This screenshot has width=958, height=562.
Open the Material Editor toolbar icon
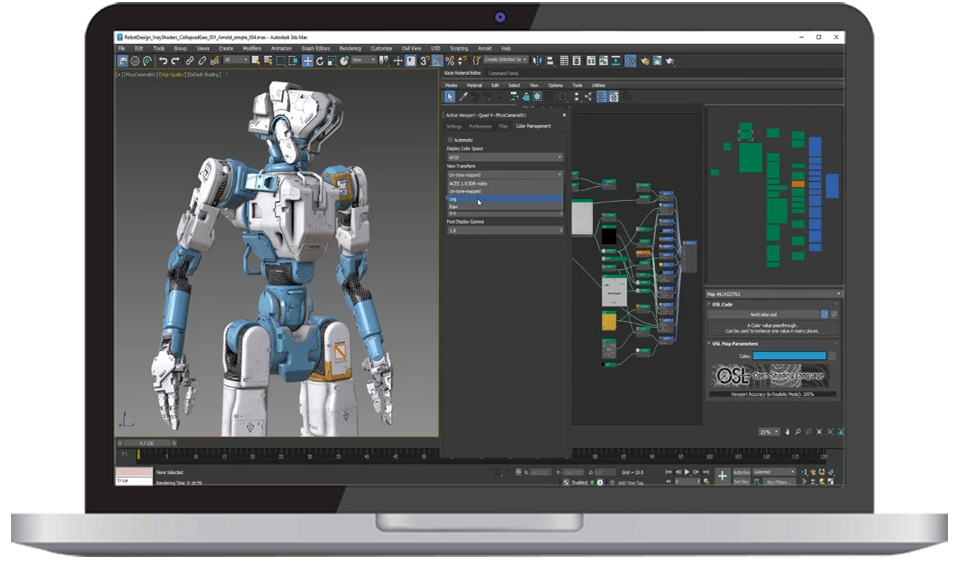630,61
